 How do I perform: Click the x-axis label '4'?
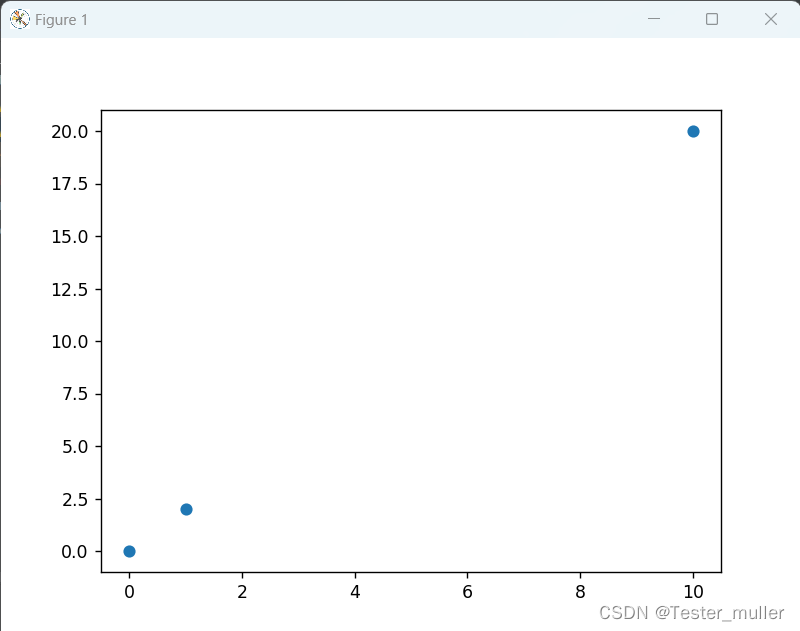point(355,592)
